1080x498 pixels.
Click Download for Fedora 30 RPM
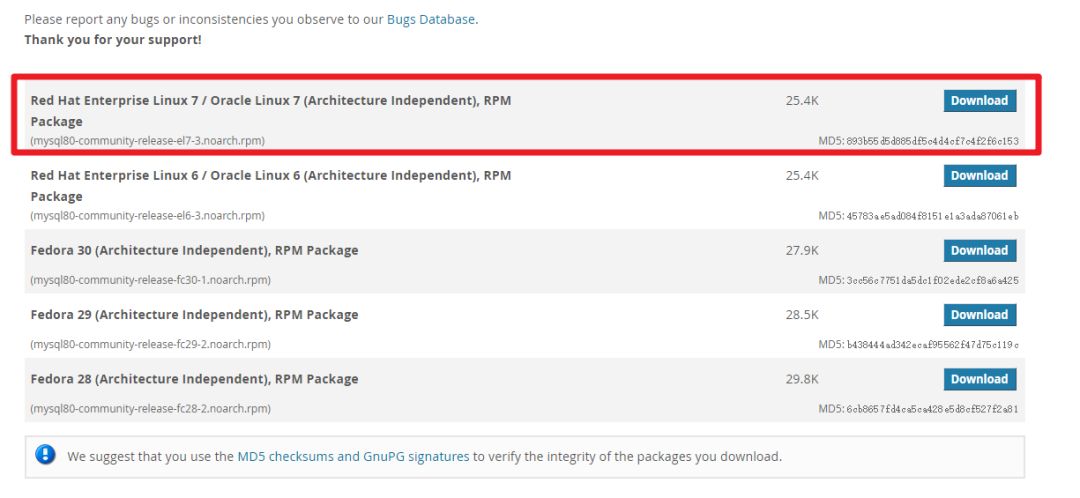click(979, 250)
